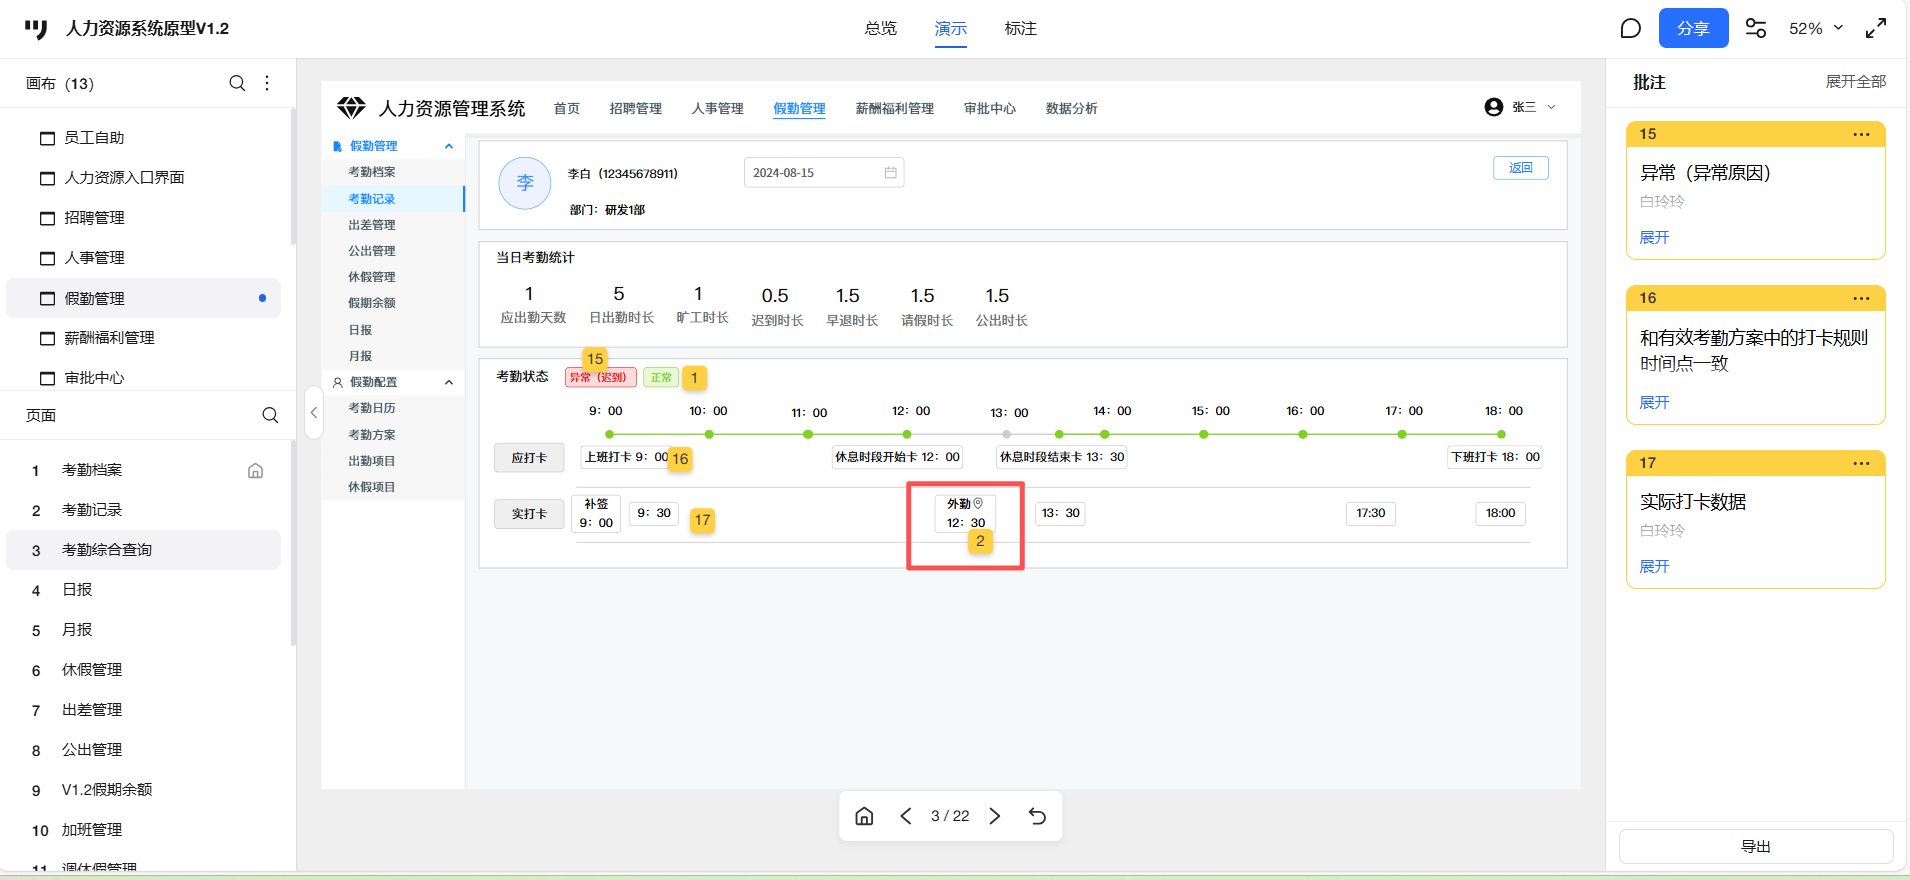Open 薪酬福利管理 in the prototype top navigation
Screen dimensions: 1910x880
pyautogui.click(x=895, y=108)
